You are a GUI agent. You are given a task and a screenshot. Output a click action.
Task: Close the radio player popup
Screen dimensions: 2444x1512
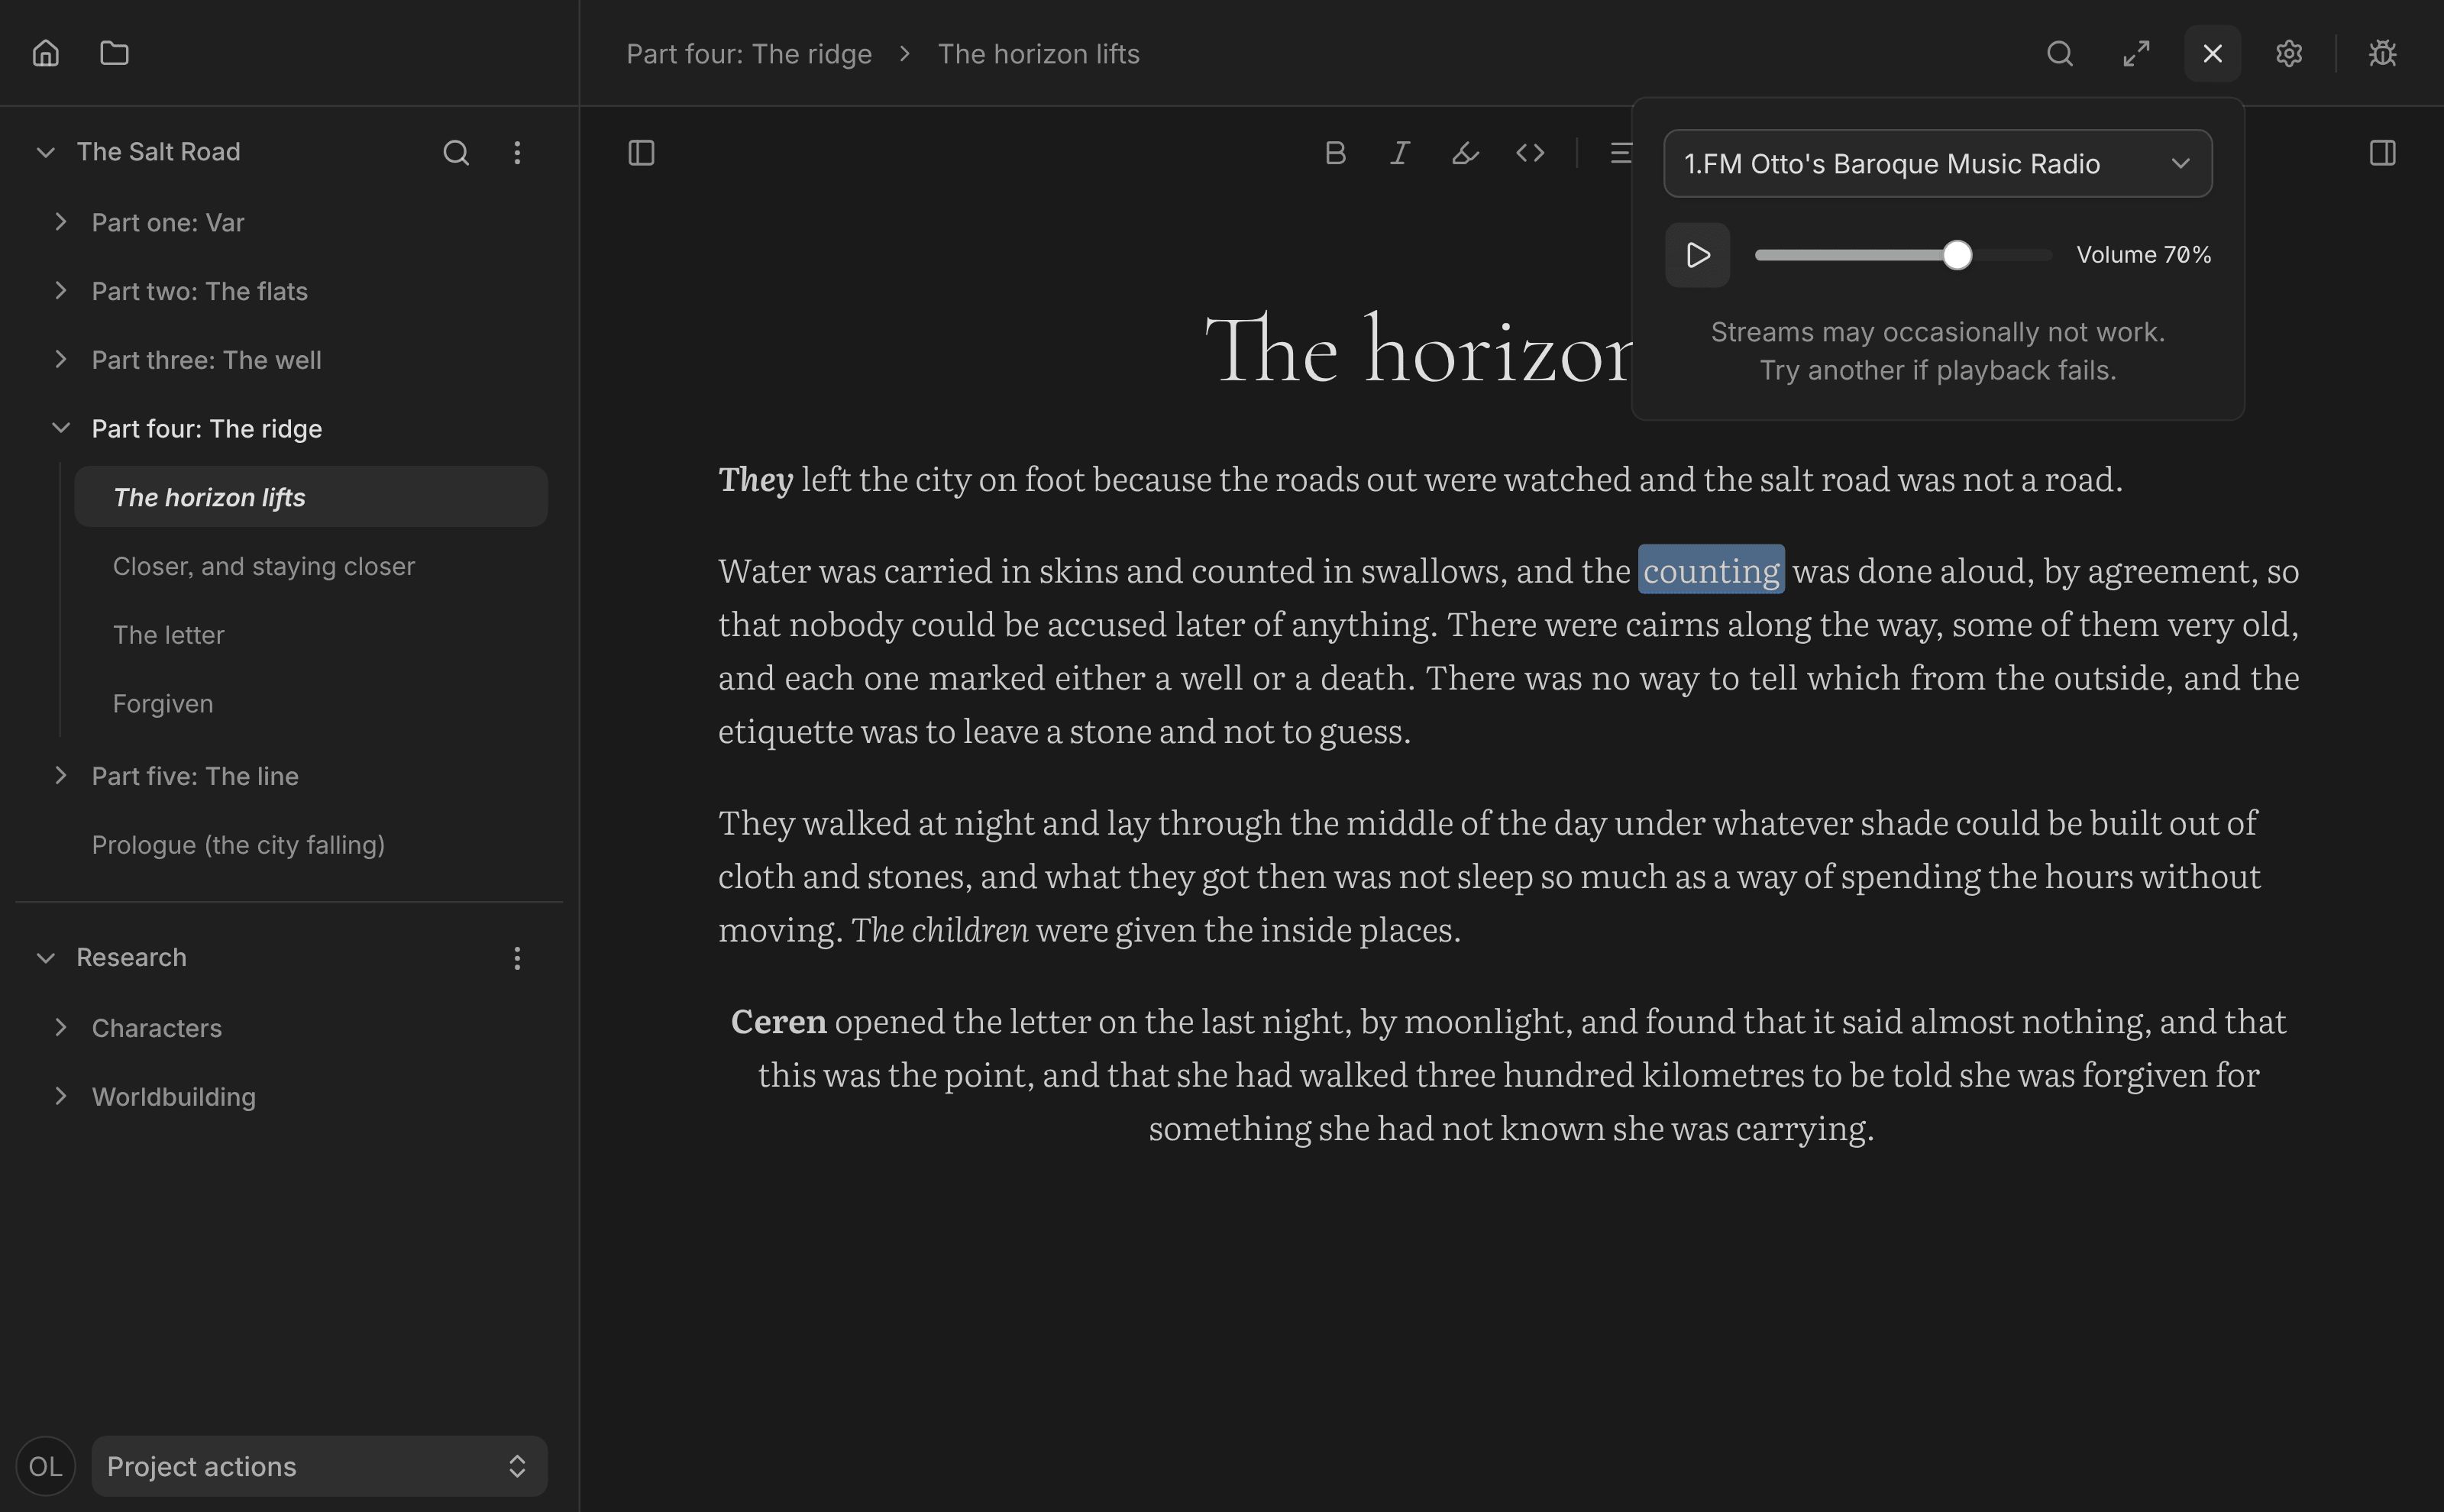2213,53
